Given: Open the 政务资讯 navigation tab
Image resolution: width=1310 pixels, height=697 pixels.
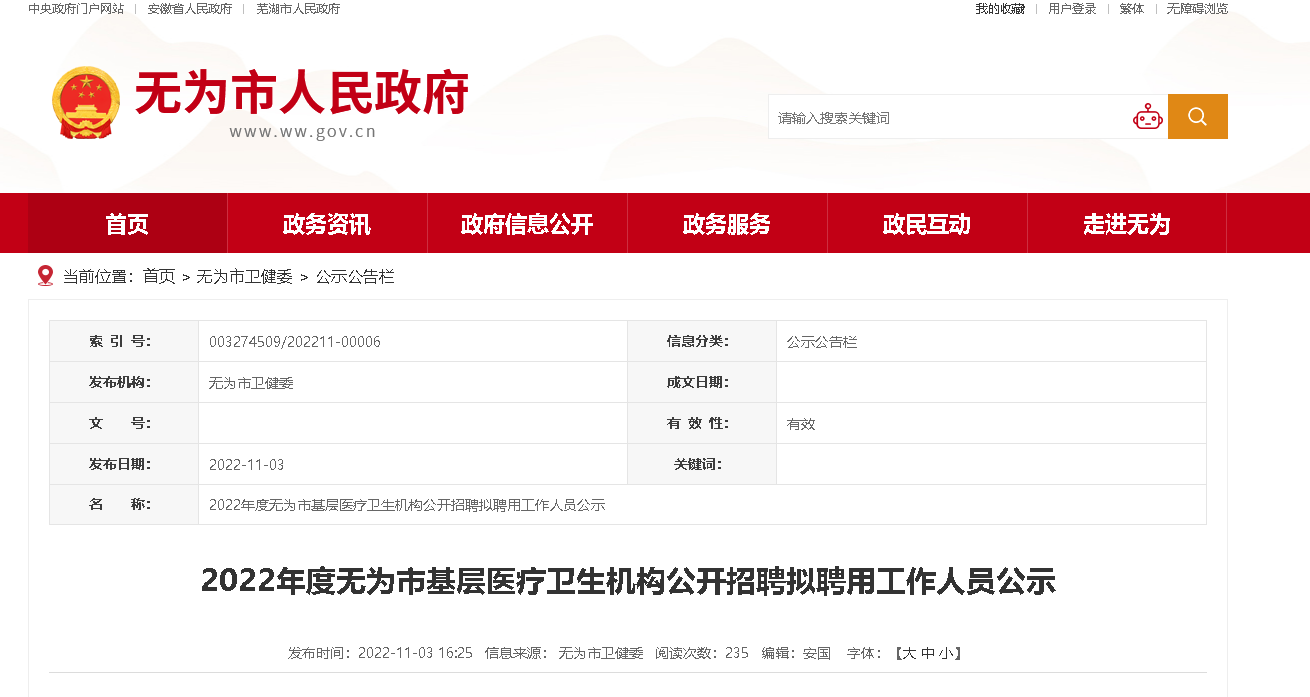Looking at the screenshot, I should [327, 224].
